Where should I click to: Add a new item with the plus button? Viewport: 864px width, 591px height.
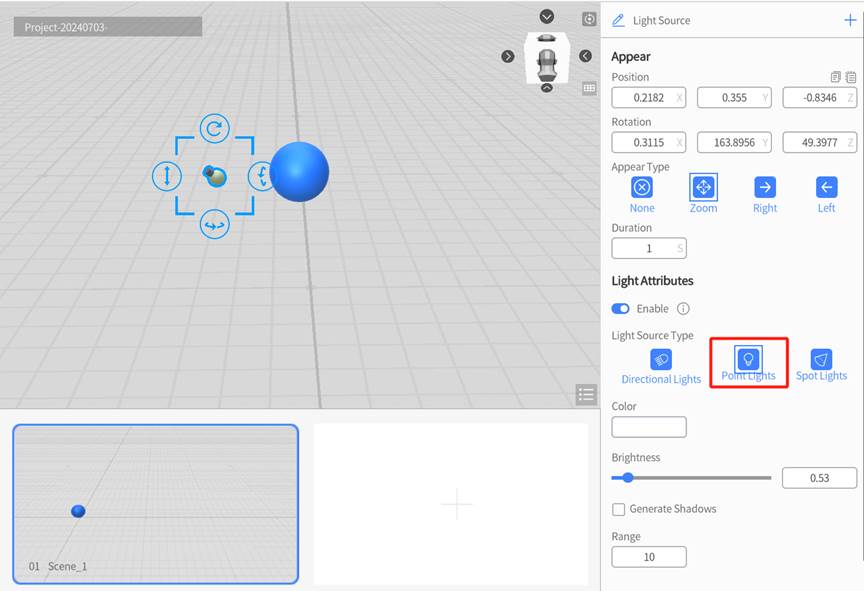850,19
